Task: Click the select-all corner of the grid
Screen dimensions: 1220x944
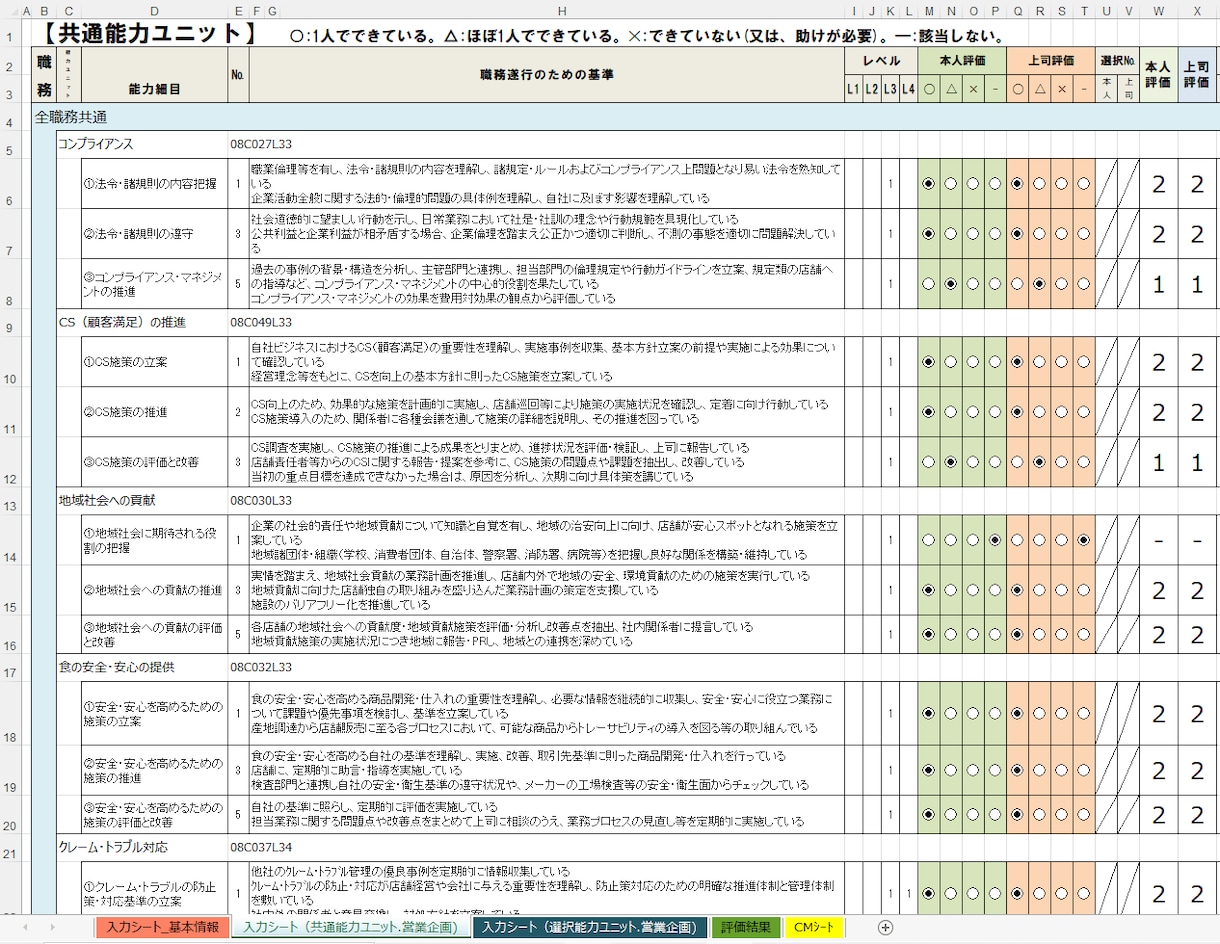Action: click(x=15, y=9)
